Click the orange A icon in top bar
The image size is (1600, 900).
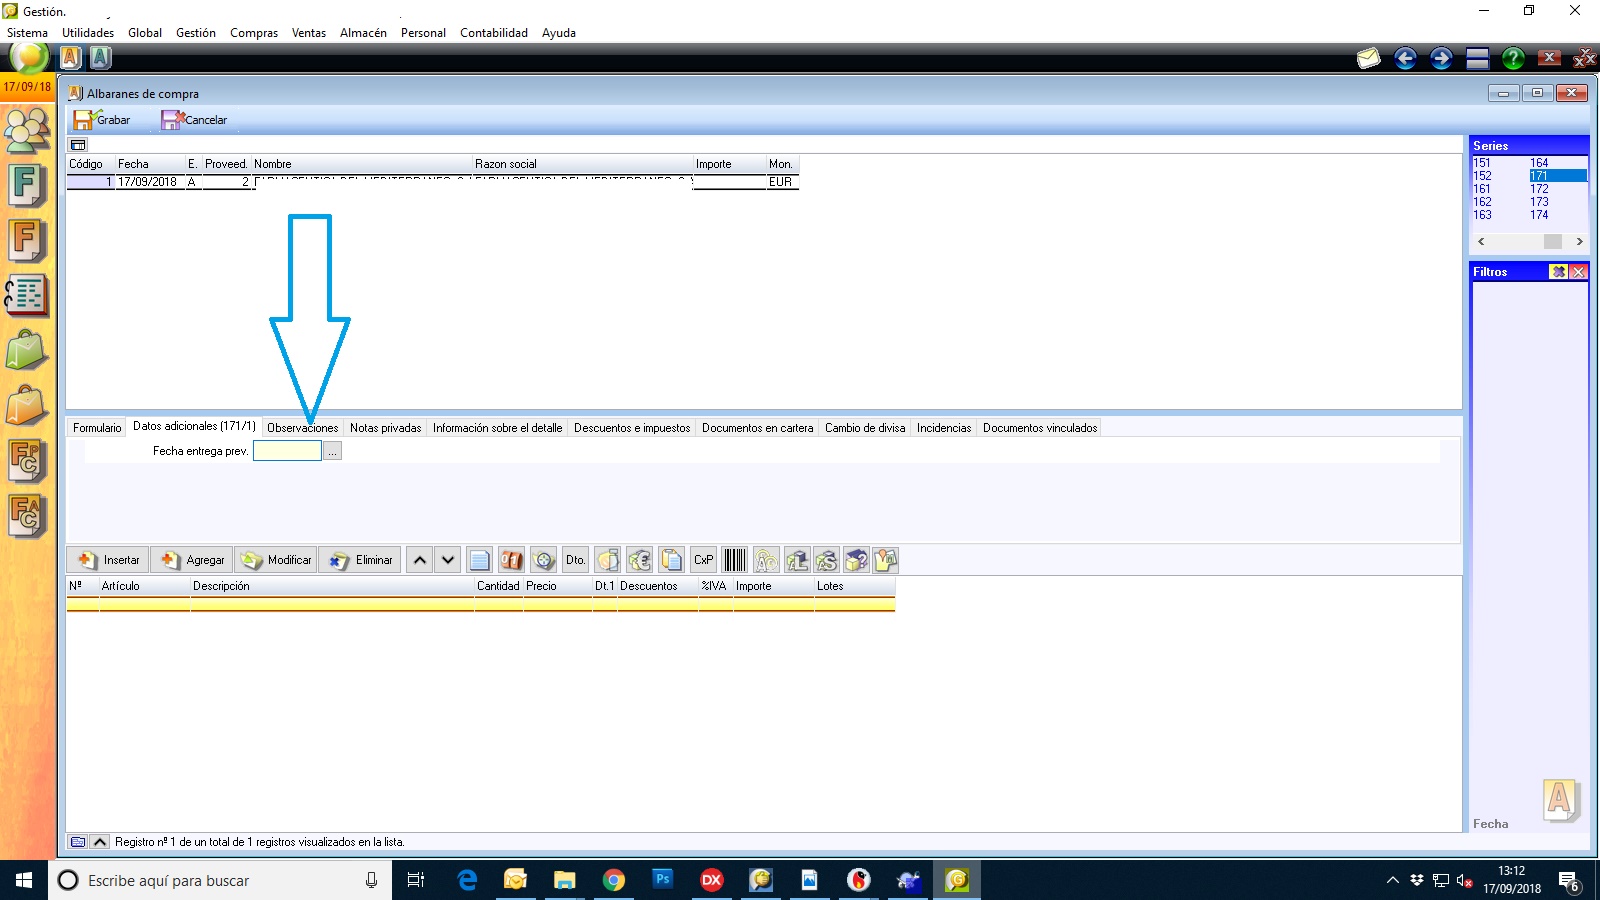pyautogui.click(x=71, y=58)
